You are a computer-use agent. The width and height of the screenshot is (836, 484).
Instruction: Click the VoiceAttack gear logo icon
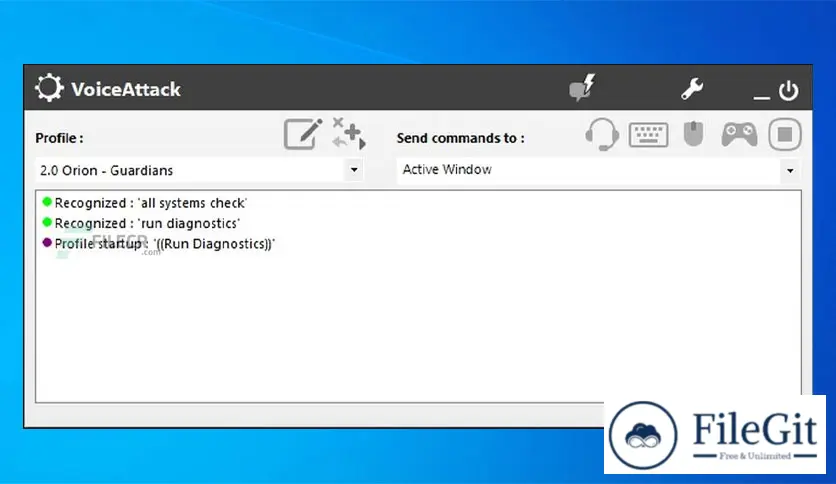(x=49, y=88)
